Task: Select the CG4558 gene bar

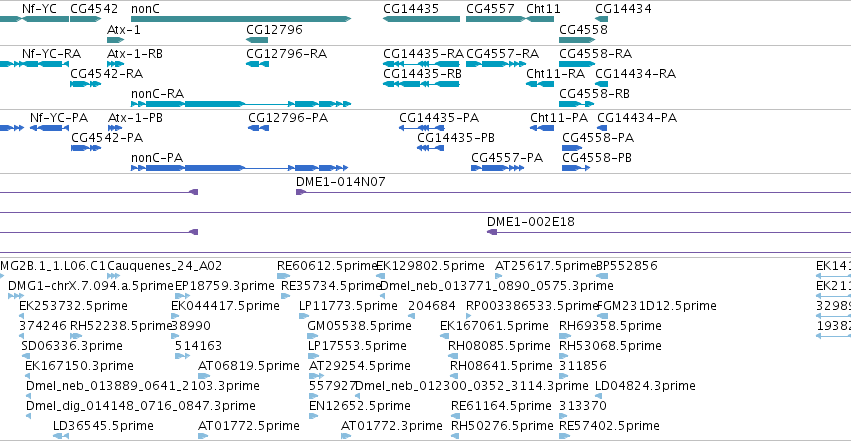Action: click(577, 40)
